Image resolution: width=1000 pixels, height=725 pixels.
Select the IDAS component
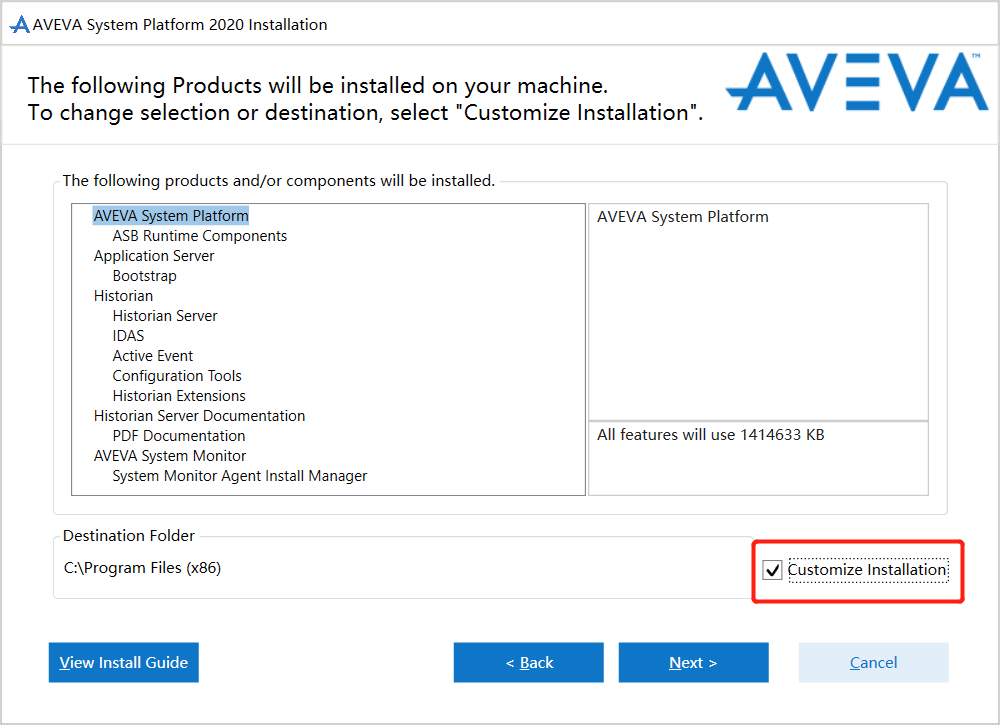[x=128, y=336]
